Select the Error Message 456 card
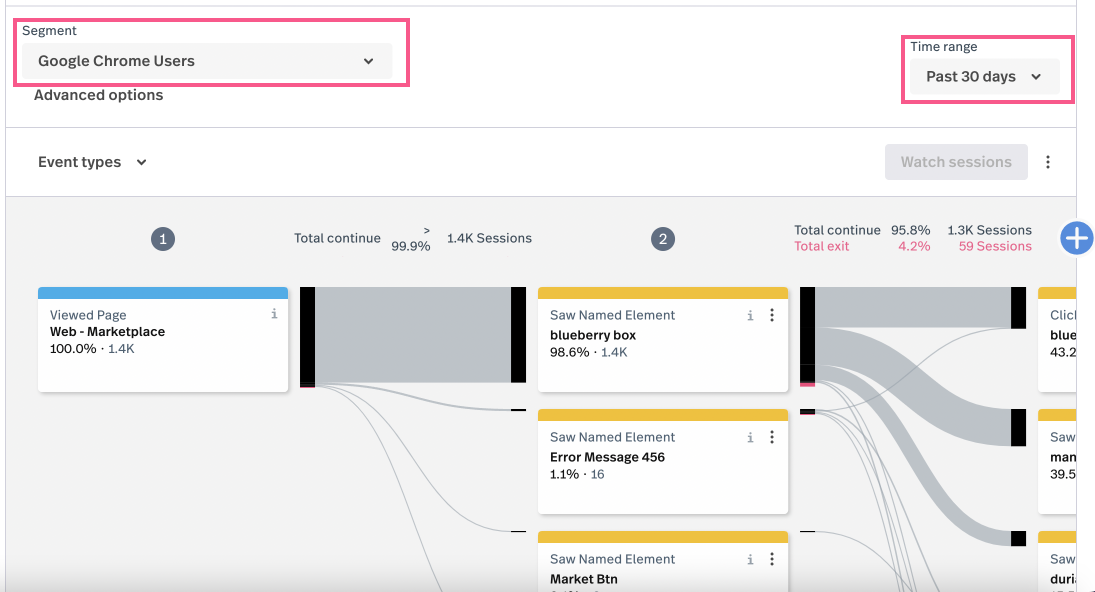This screenshot has width=1095, height=592. pos(663,461)
